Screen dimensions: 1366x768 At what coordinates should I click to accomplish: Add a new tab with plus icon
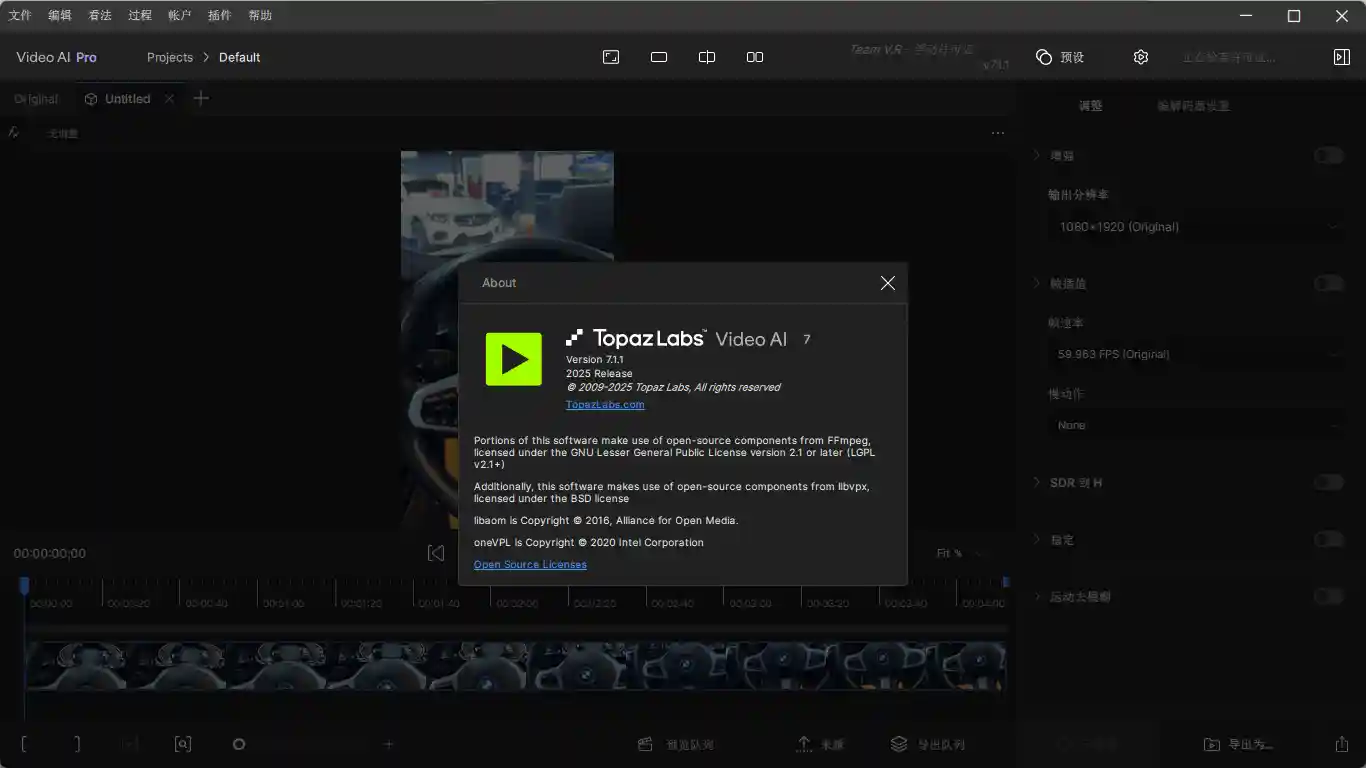201,98
